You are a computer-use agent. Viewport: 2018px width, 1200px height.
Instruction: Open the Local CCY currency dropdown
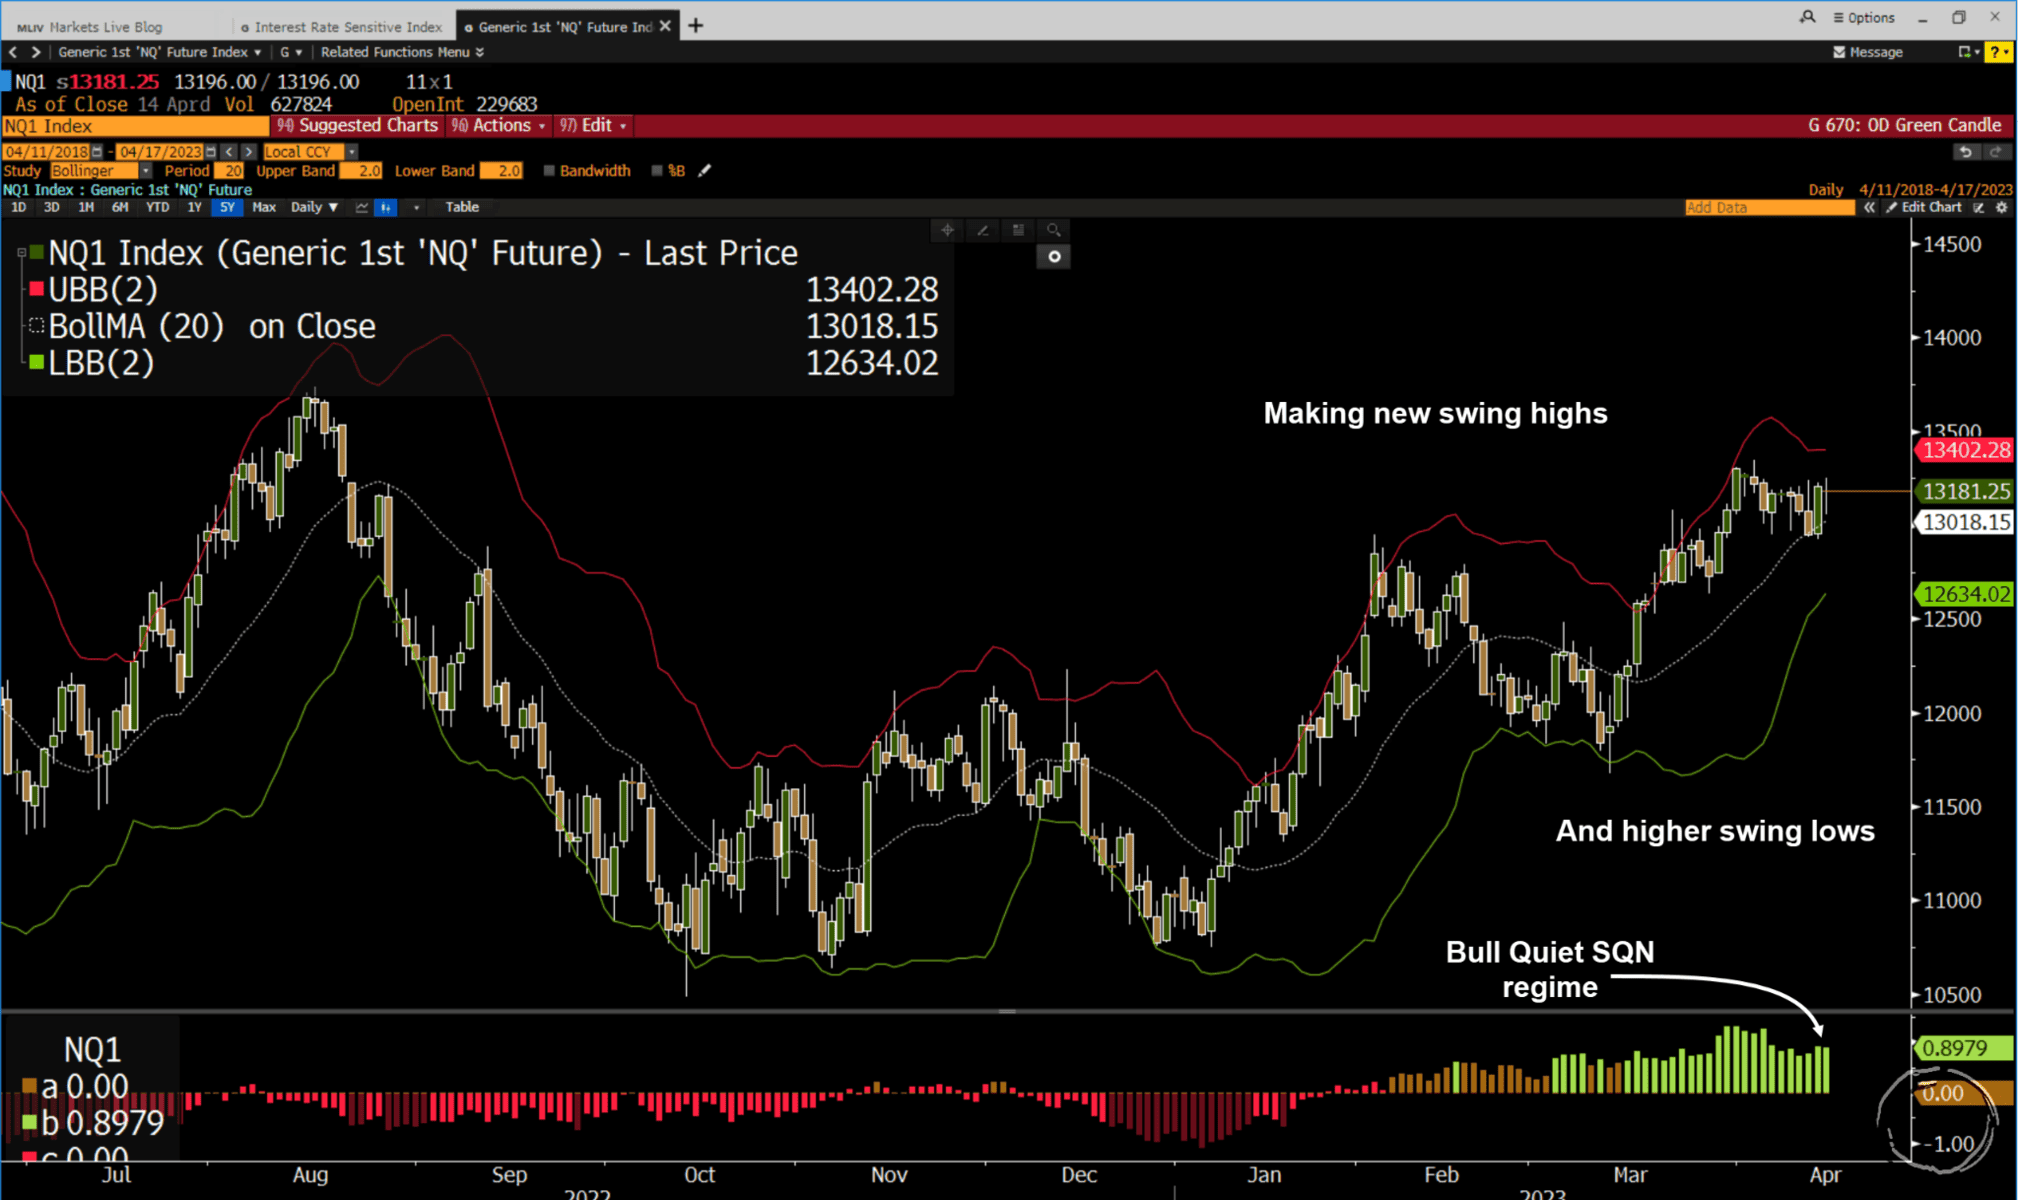point(351,152)
